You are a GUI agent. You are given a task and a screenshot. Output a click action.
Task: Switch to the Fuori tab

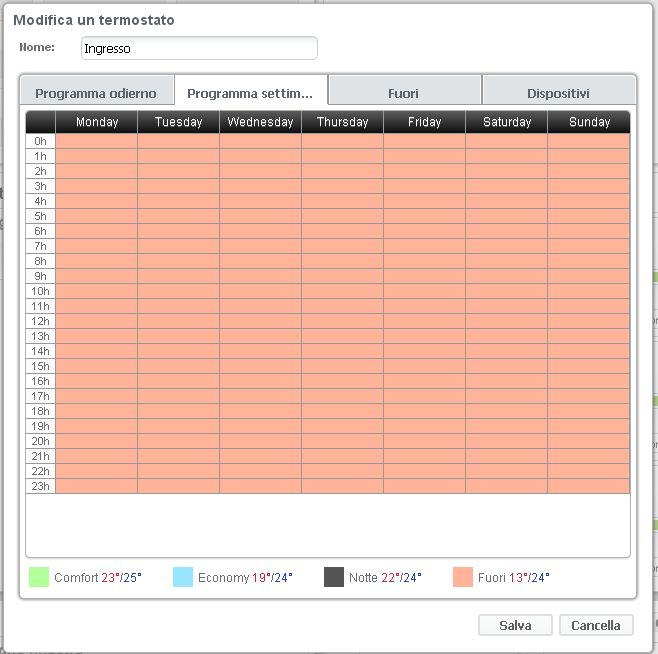404,93
